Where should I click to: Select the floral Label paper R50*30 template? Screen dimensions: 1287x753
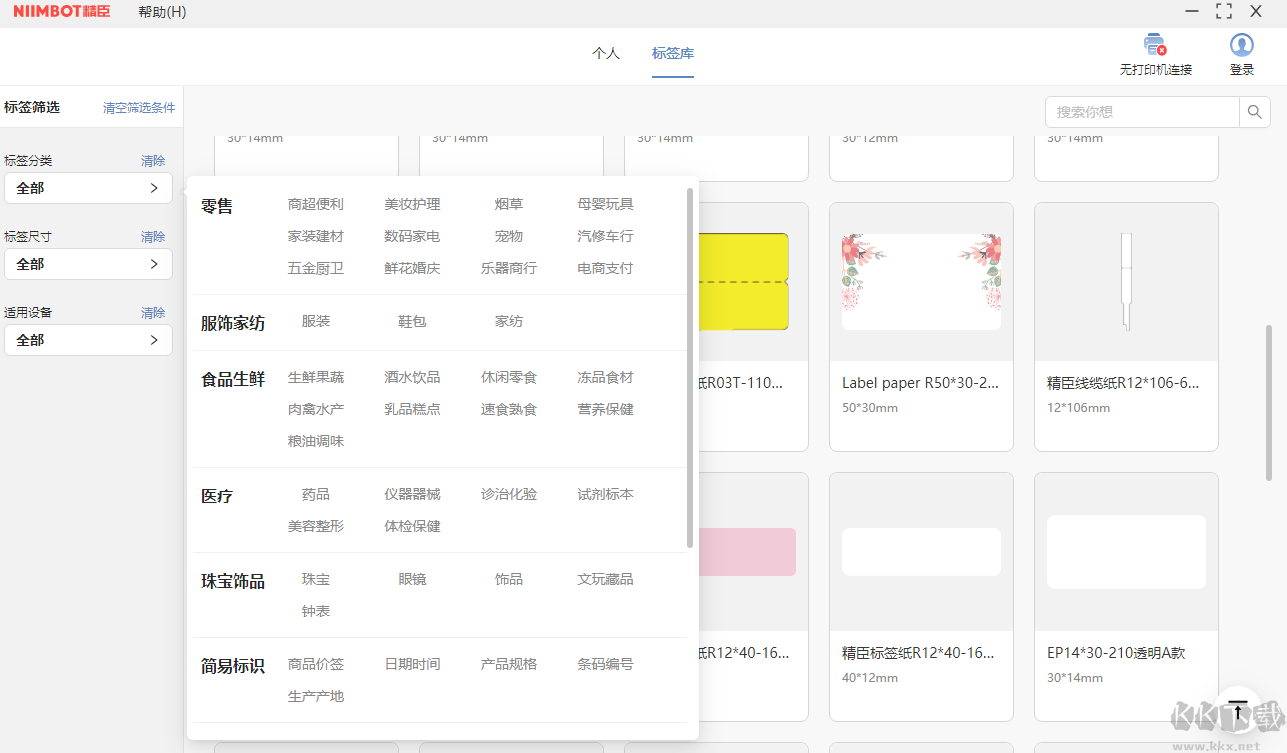[920, 281]
